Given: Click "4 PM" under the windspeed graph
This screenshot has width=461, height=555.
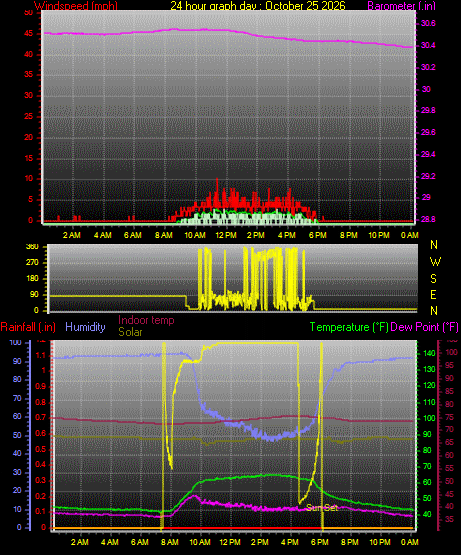Looking at the screenshot, I should pyautogui.click(x=287, y=235).
